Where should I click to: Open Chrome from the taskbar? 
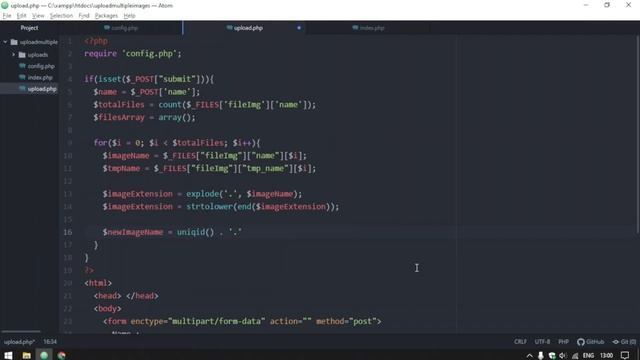click(62, 355)
